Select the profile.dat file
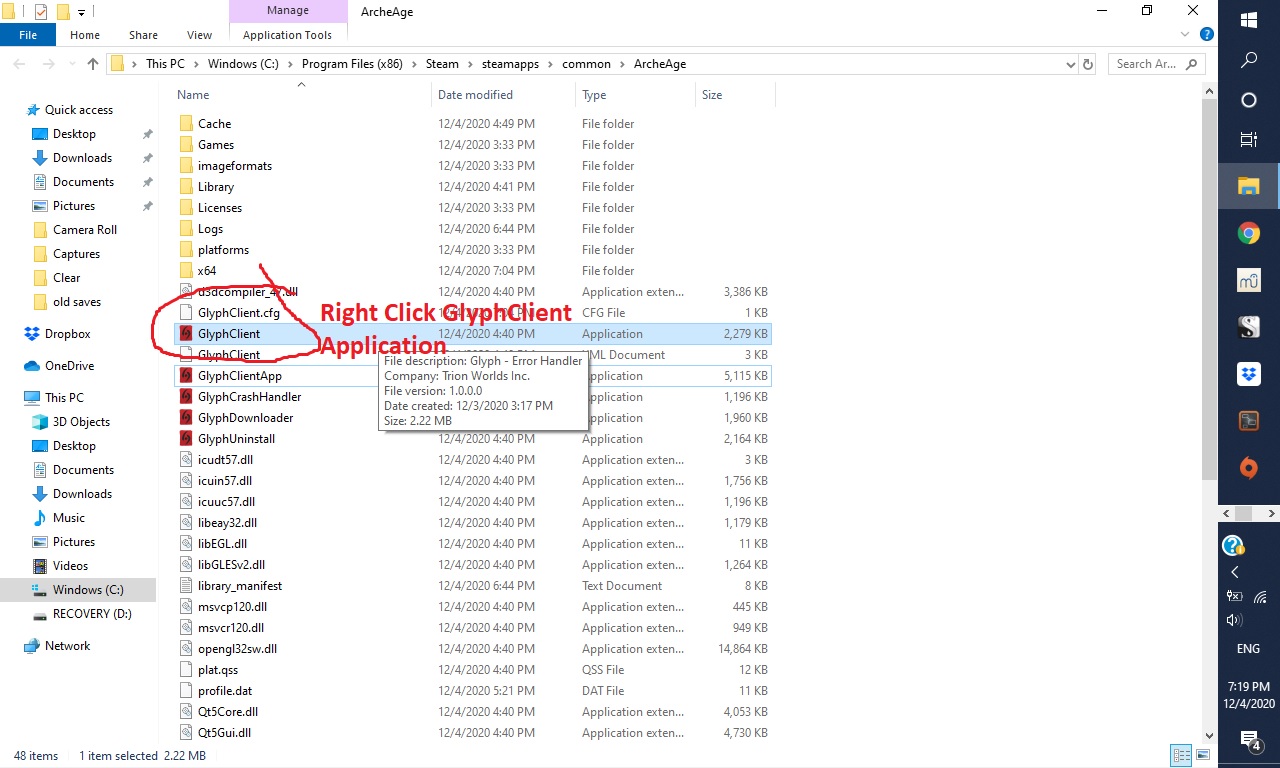1280x768 pixels. coord(225,691)
